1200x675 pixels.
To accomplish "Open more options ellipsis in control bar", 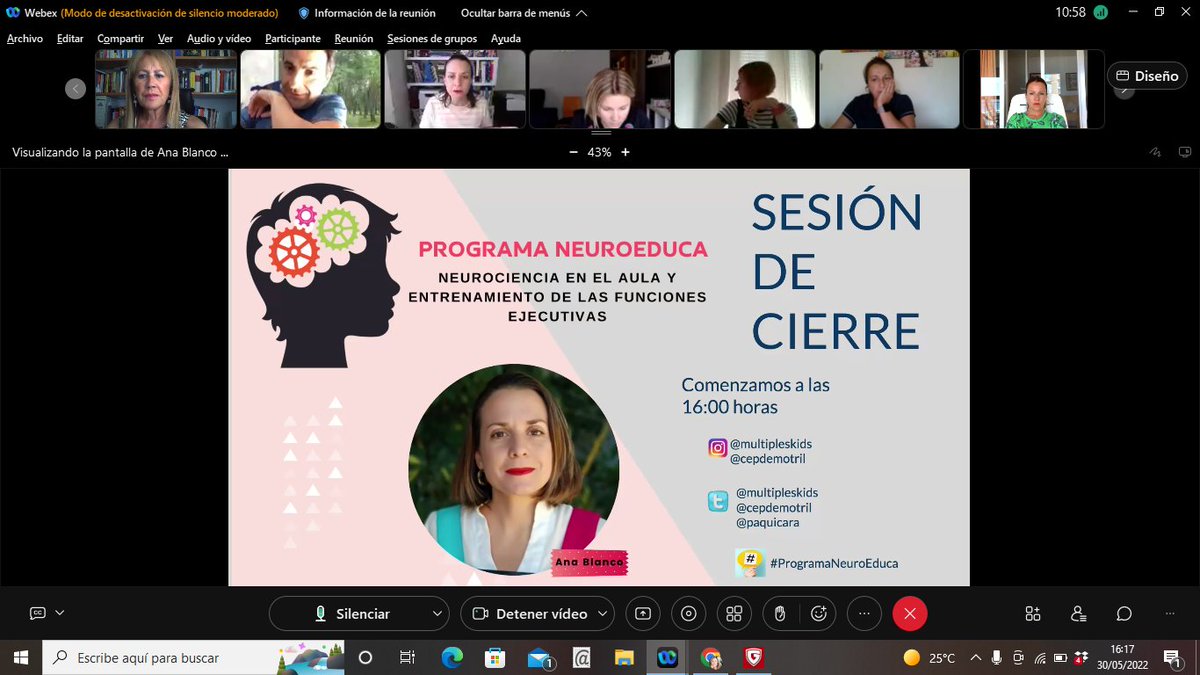I will [864, 614].
